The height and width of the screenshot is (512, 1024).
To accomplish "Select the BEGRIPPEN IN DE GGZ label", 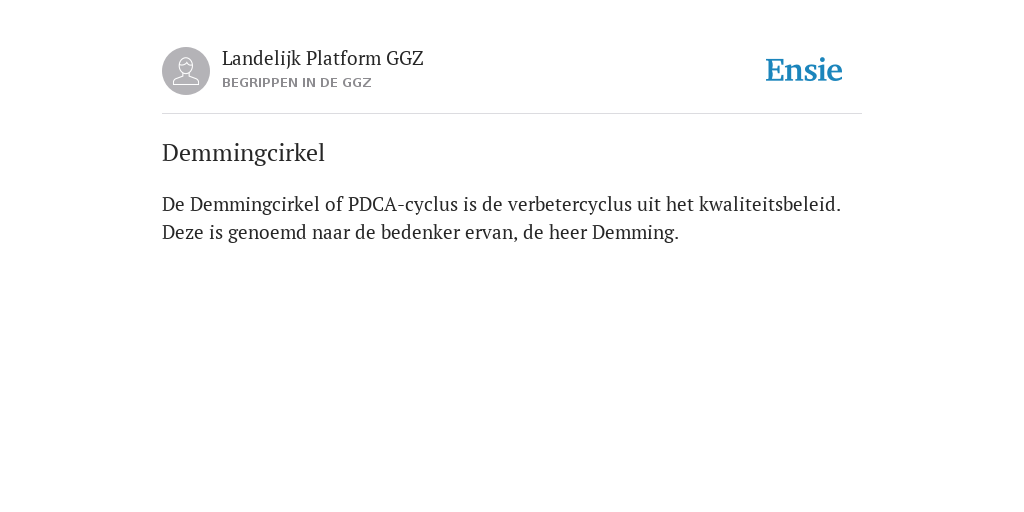I will [x=296, y=83].
